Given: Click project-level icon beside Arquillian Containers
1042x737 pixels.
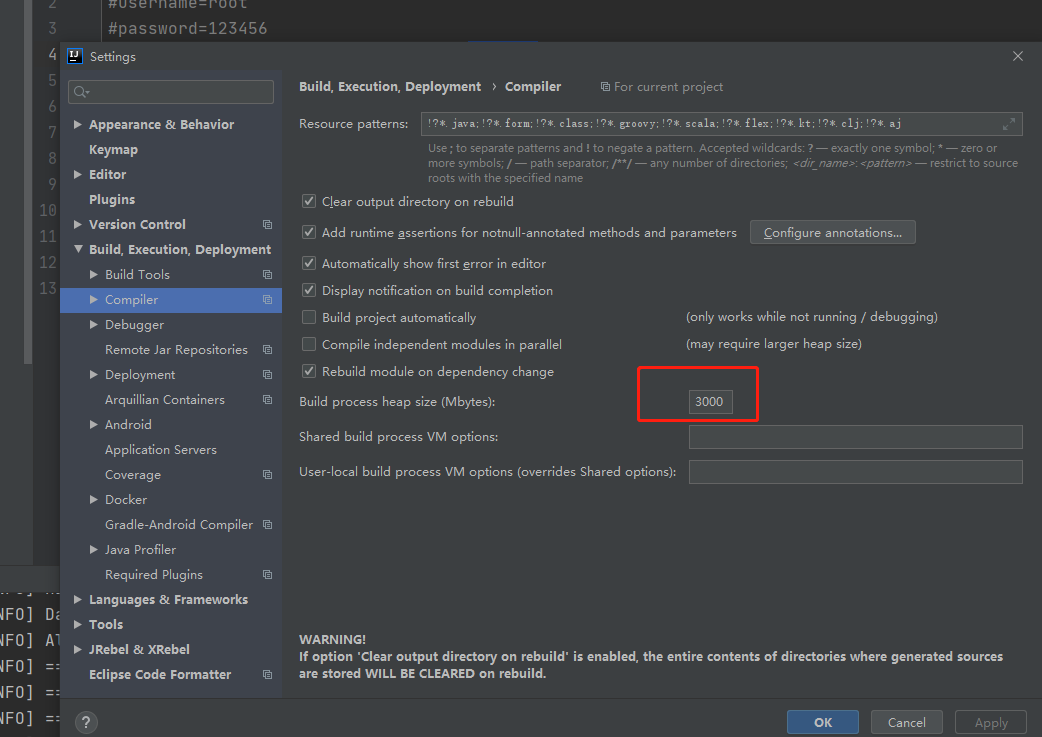Looking at the screenshot, I should point(267,399).
